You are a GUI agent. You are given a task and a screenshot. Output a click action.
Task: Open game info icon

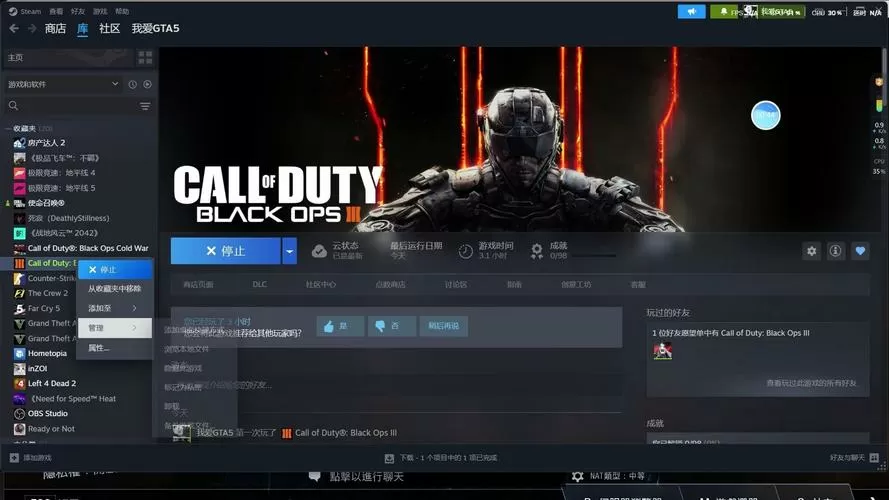(835, 251)
